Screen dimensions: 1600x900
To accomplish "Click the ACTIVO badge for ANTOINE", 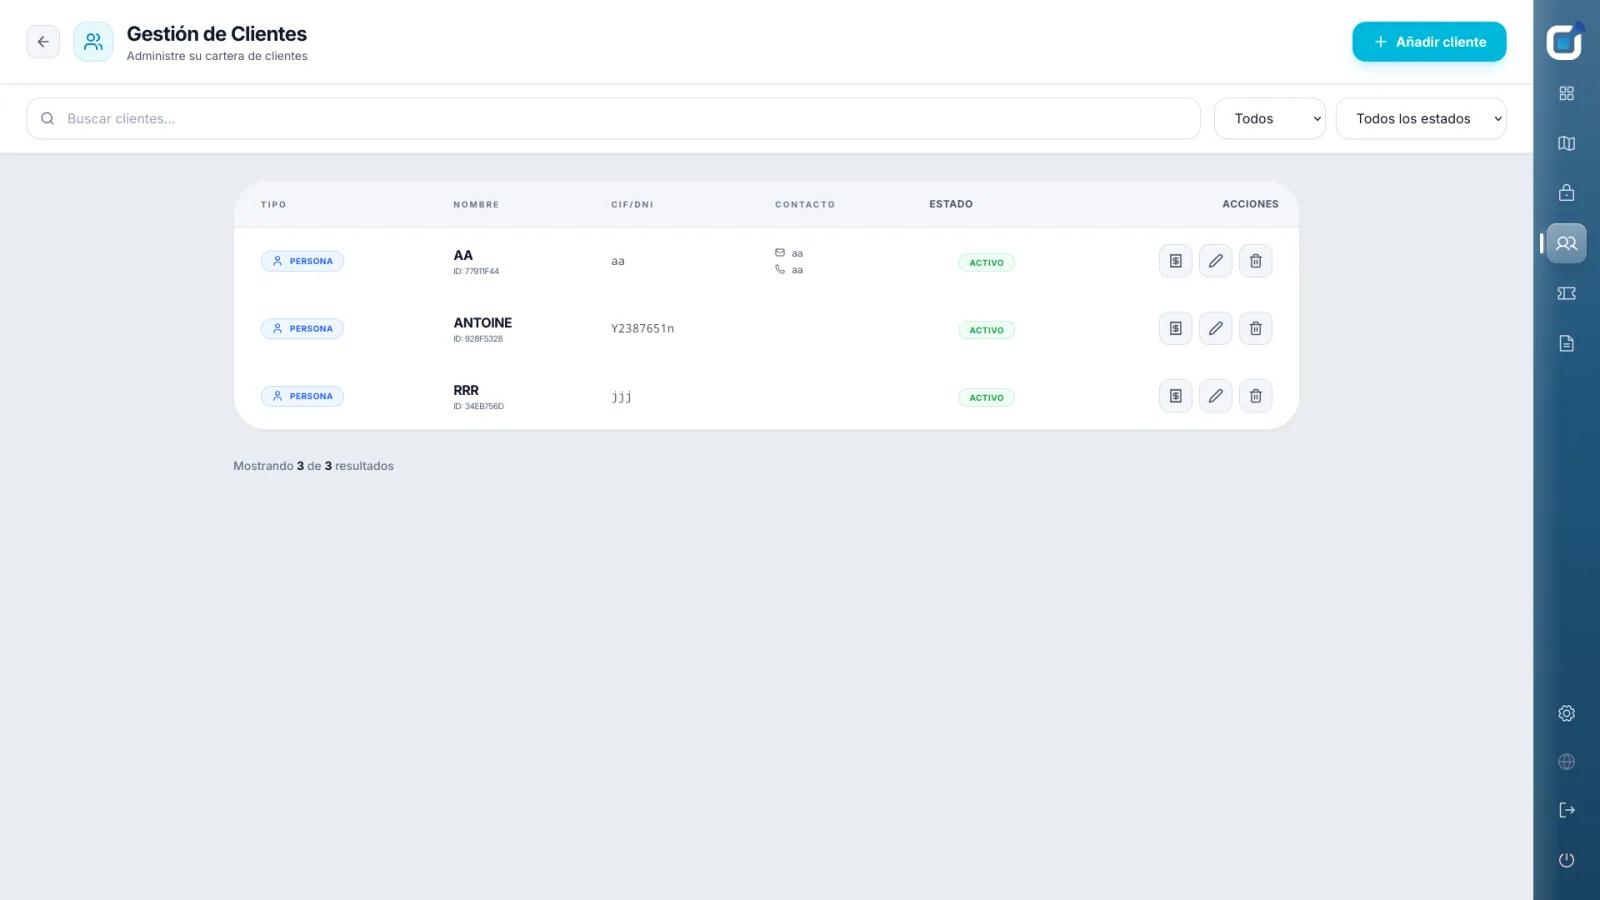I will [986, 330].
